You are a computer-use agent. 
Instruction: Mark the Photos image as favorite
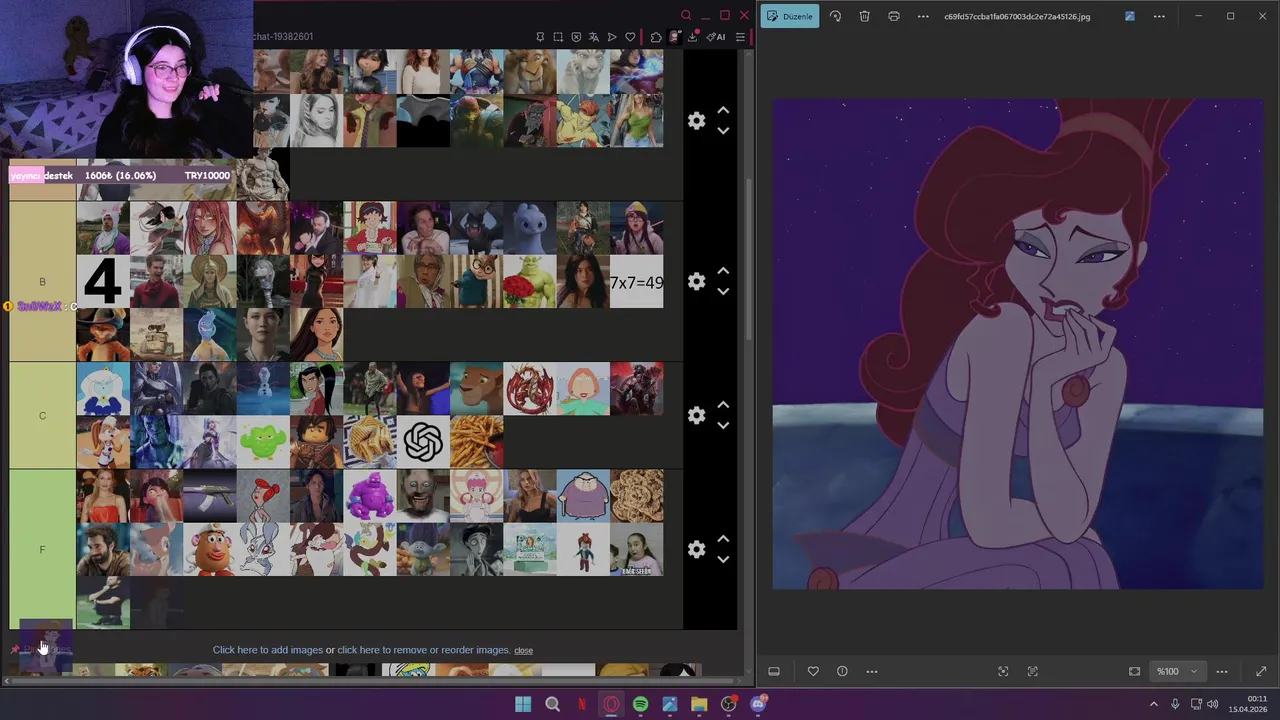coord(813,671)
